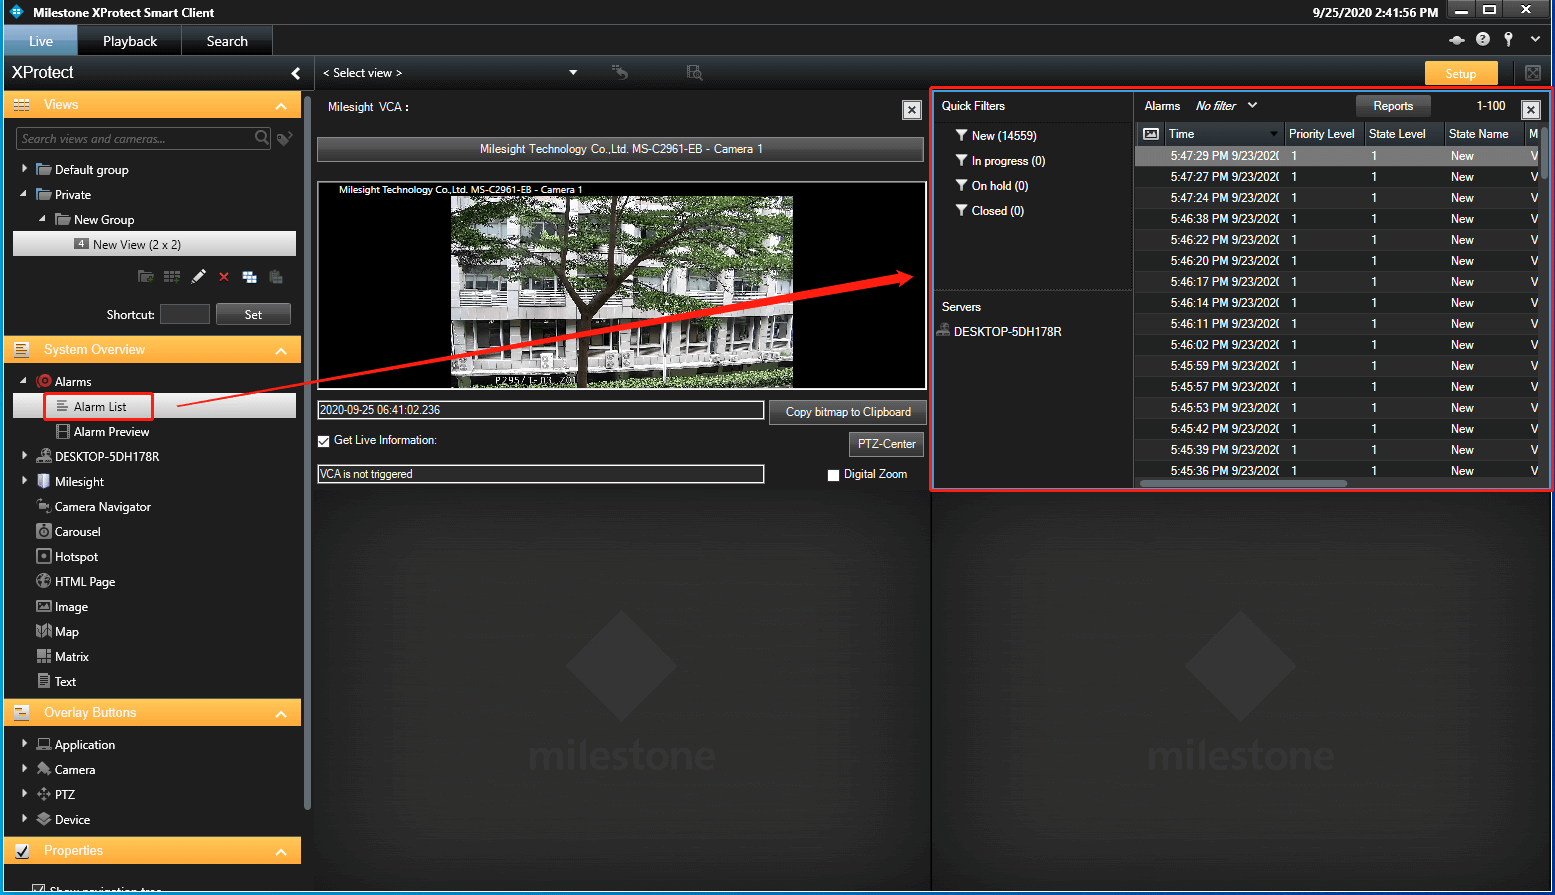Collapse the Overlay Buttons panel
Screen dimensions: 1555x895
[281, 714]
